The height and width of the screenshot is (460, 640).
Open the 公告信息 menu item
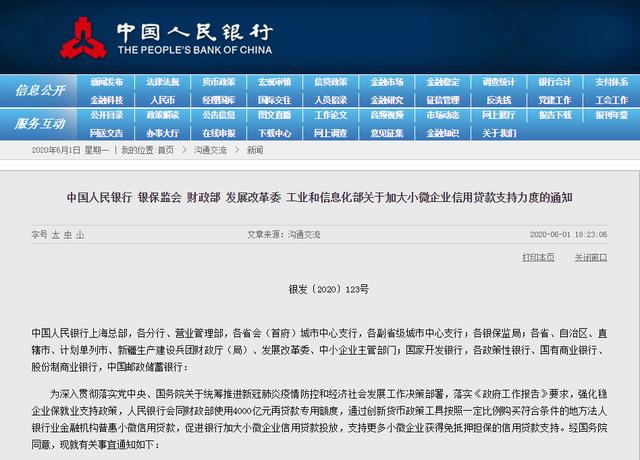(219, 115)
